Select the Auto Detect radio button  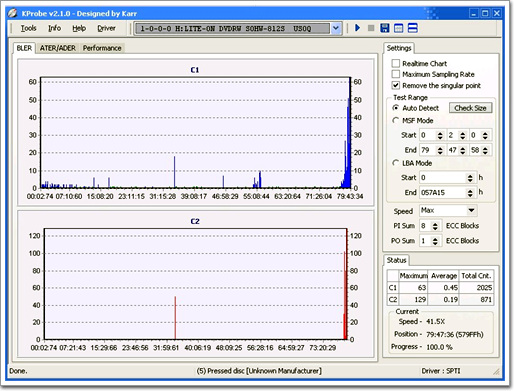pyautogui.click(x=396, y=108)
